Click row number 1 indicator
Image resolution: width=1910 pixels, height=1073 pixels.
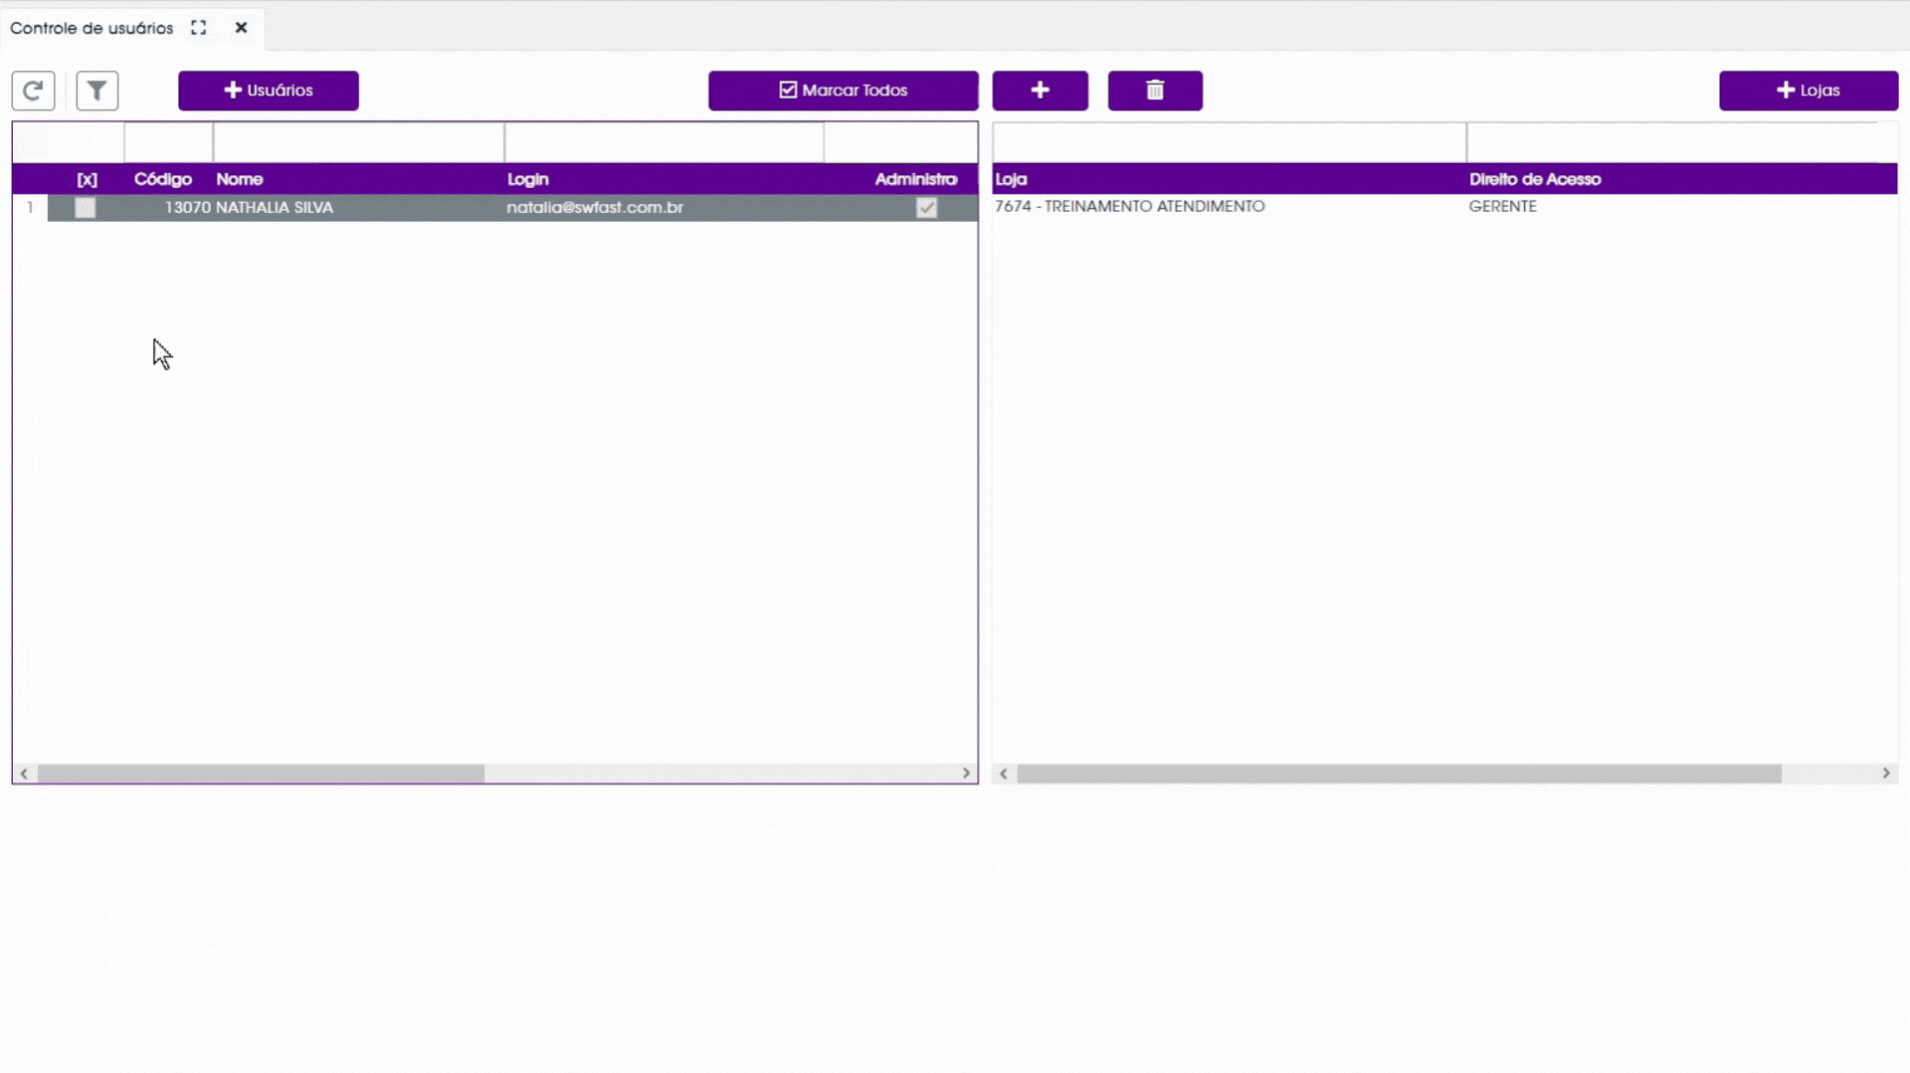coord(30,208)
